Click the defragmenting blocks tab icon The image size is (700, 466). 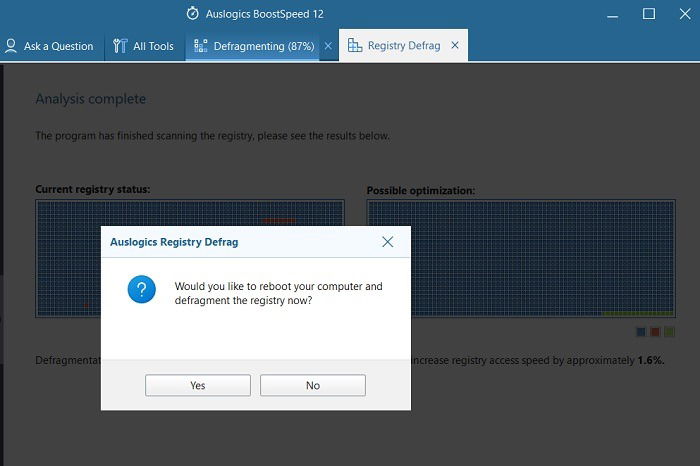(x=200, y=46)
